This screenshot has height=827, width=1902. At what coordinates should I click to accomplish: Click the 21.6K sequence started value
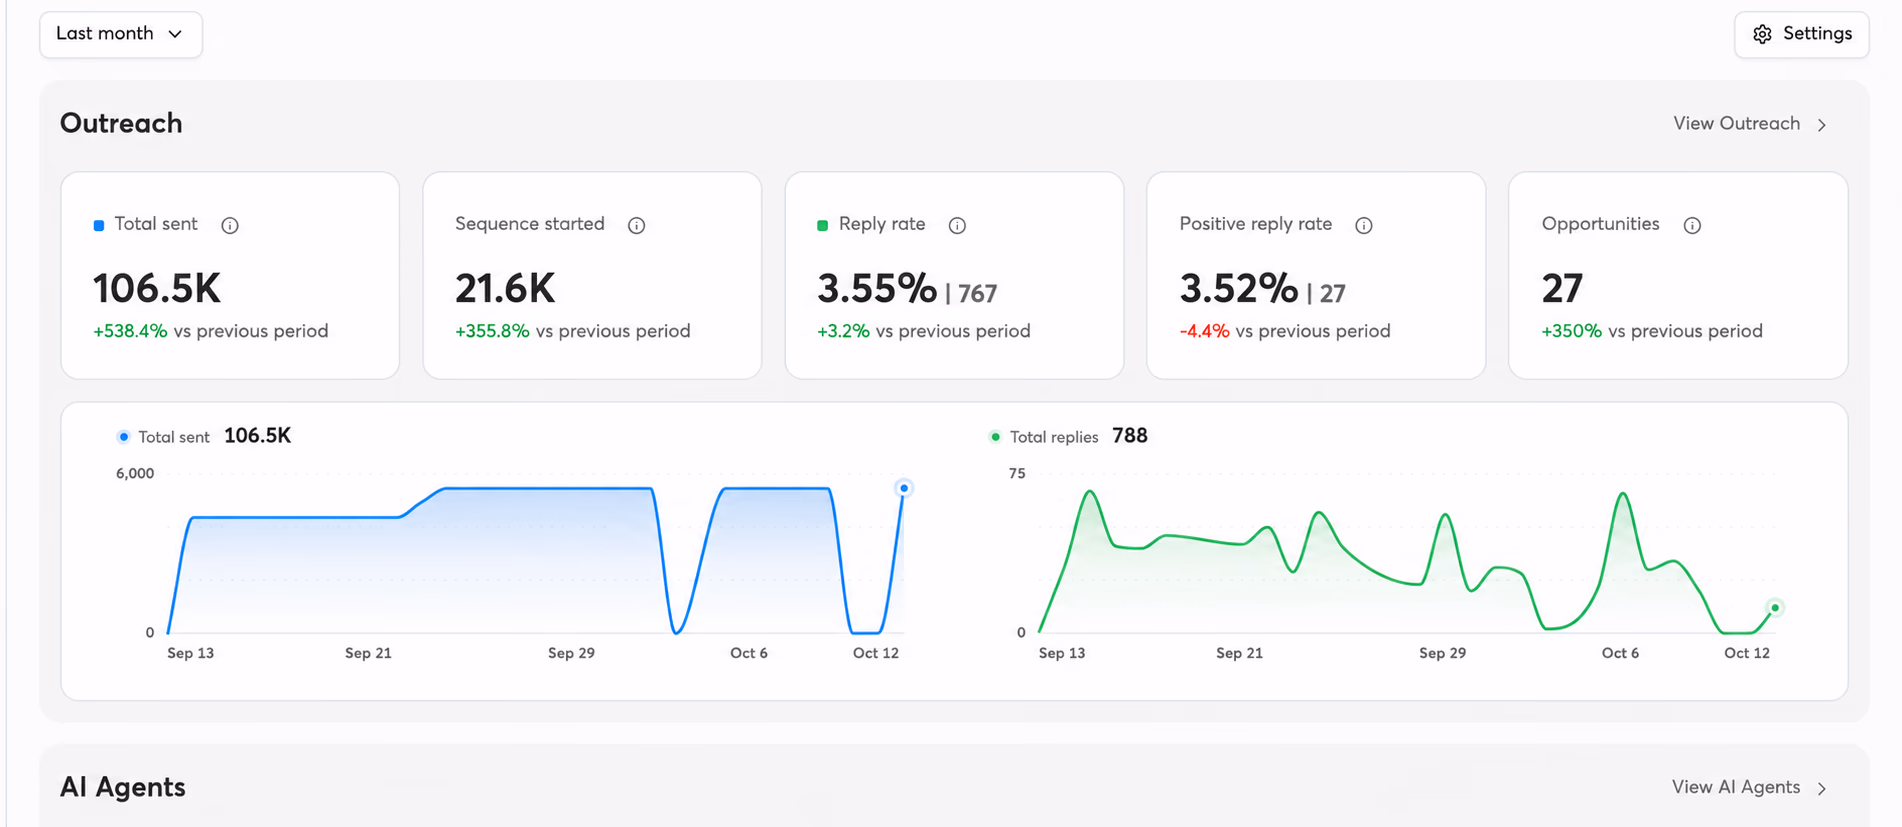pos(505,289)
